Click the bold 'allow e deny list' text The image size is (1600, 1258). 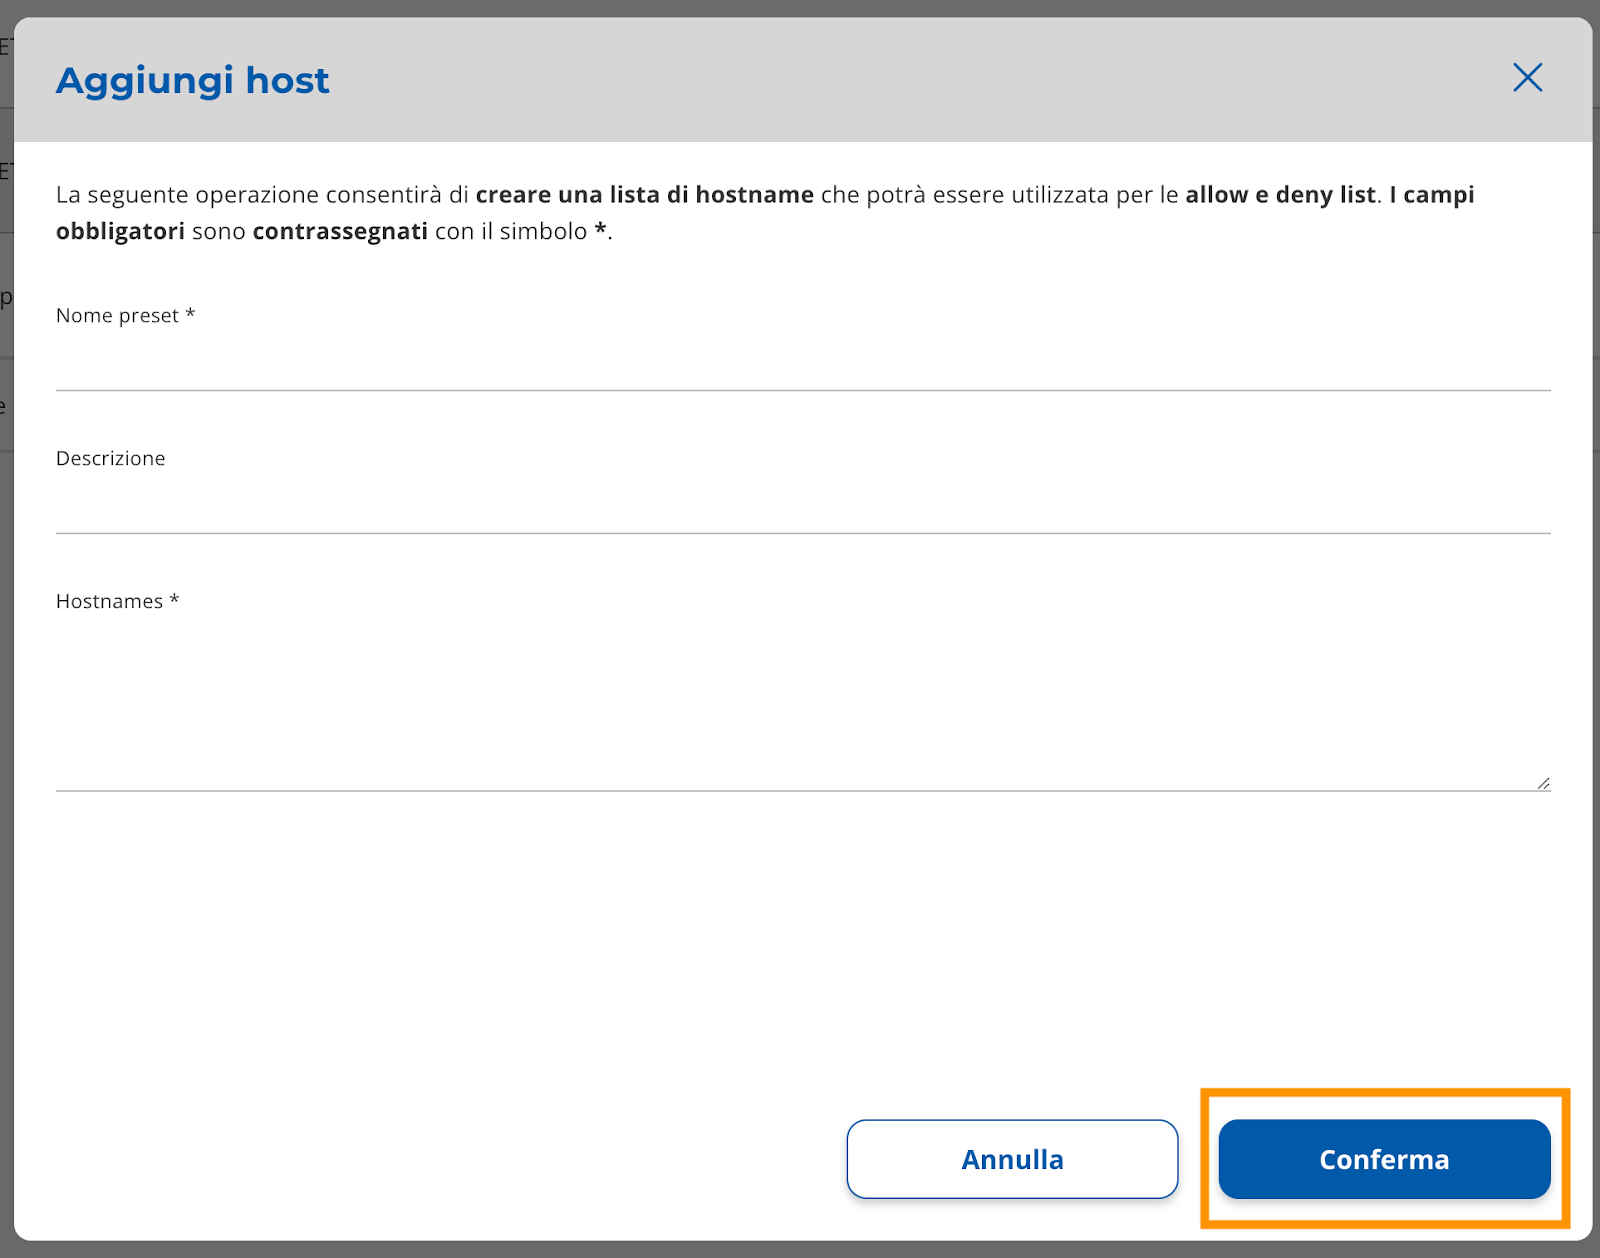[x=1280, y=194]
